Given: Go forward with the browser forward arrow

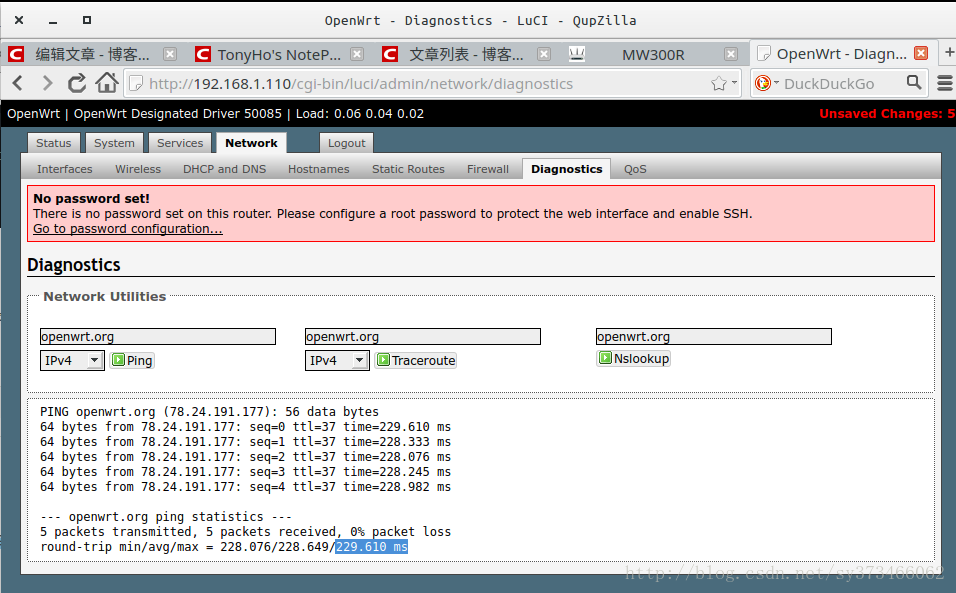Looking at the screenshot, I should point(47,83).
